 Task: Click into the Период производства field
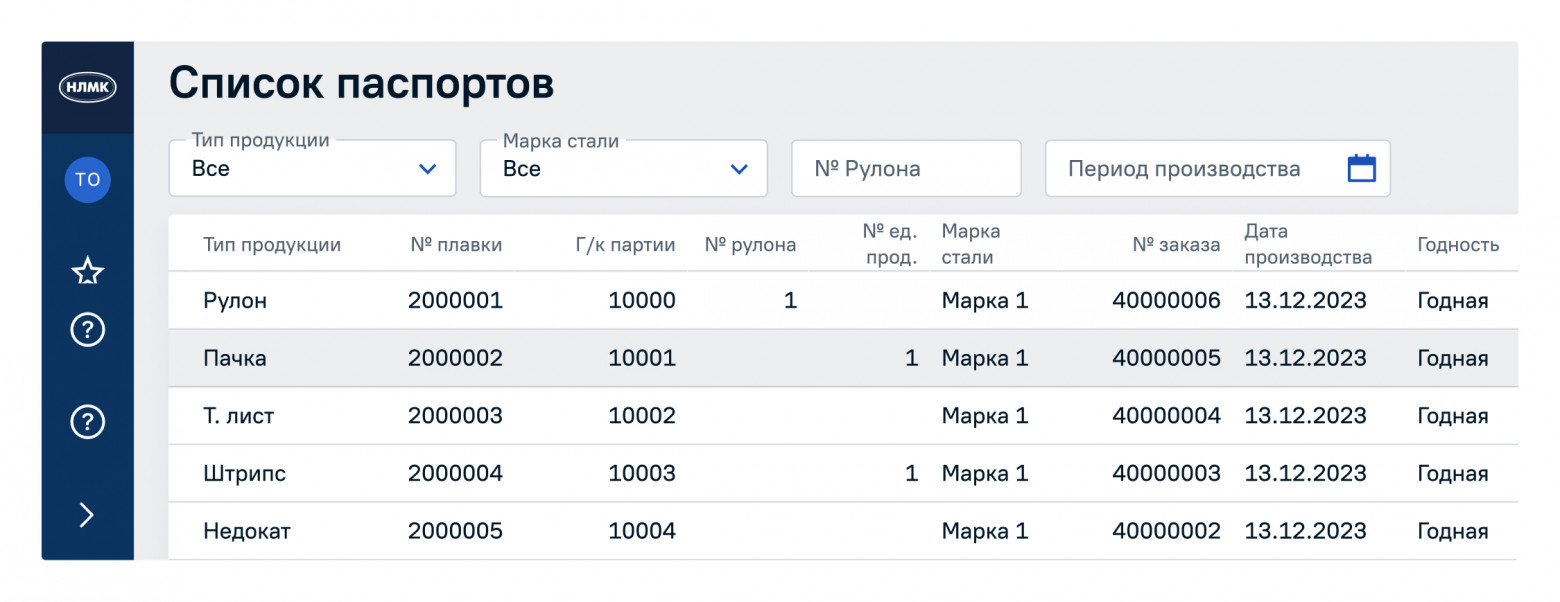coord(1190,168)
